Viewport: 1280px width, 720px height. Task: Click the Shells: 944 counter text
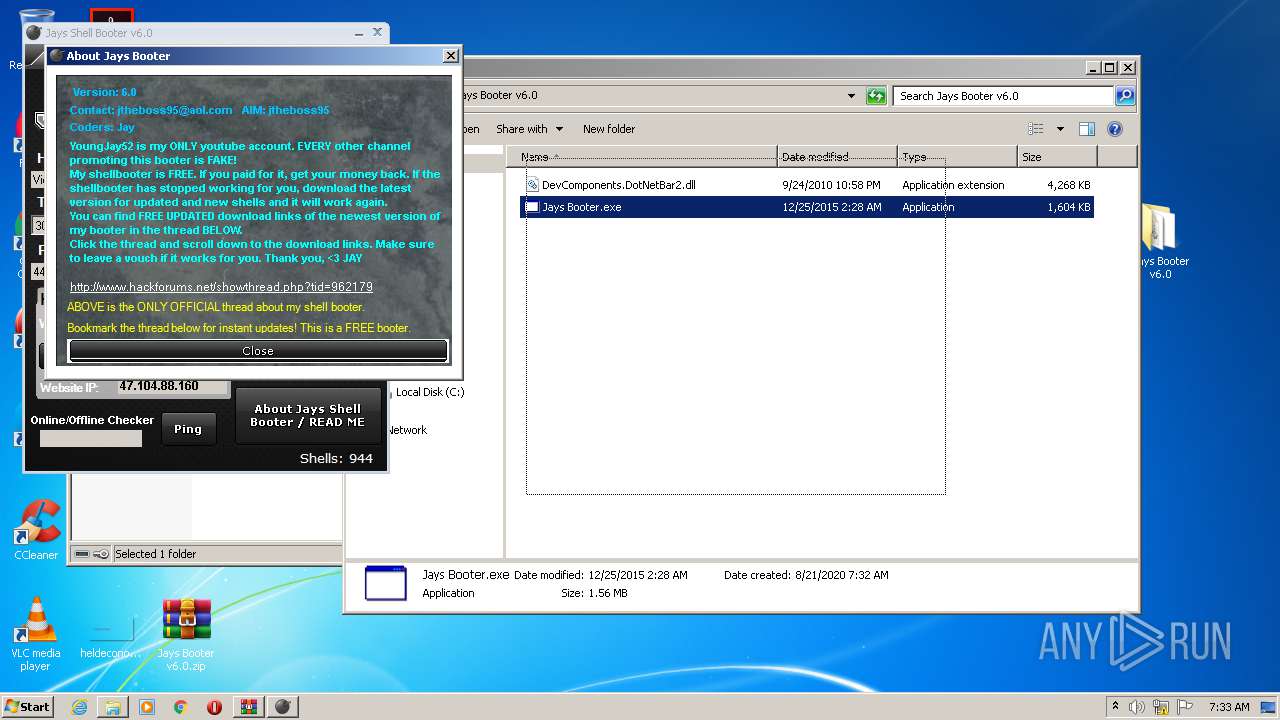click(336, 458)
